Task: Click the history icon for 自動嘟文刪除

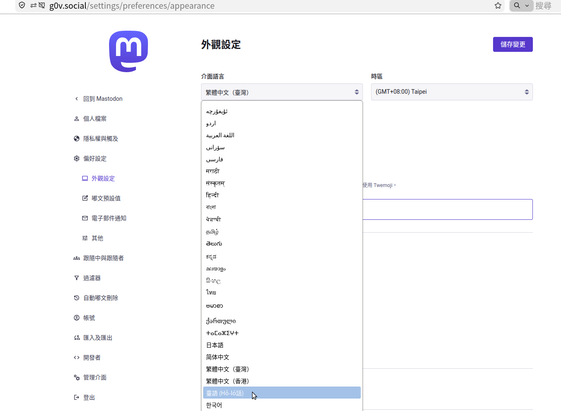Action: (x=76, y=298)
